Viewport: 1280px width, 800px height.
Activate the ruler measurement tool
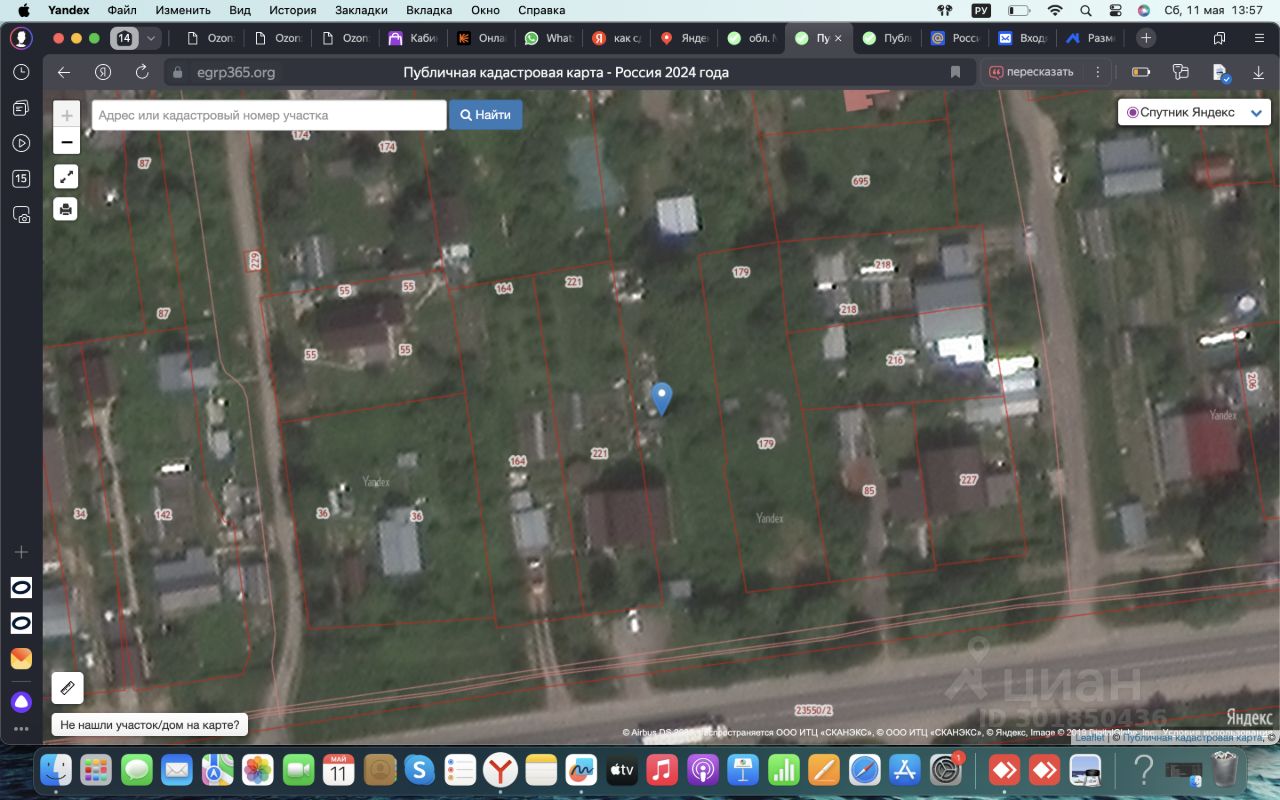click(x=68, y=688)
